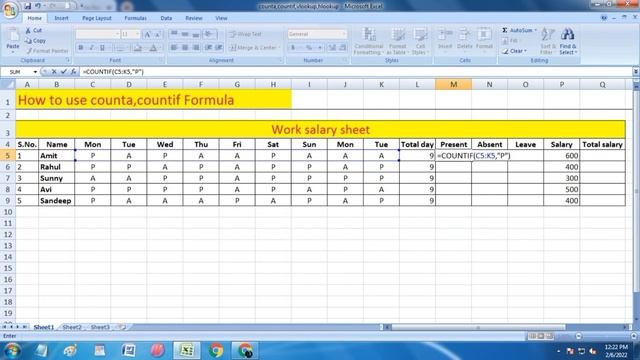Open the AutoSum dropdown arrow
The image size is (640, 360).
point(536,30)
